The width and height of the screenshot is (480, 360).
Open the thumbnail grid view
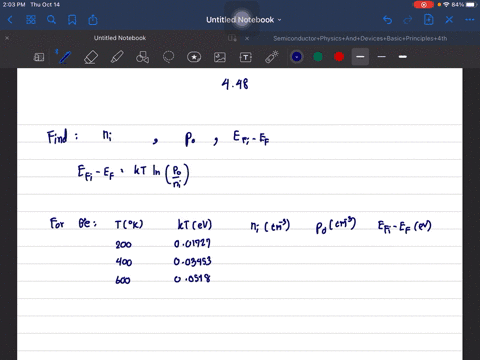[x=31, y=20]
